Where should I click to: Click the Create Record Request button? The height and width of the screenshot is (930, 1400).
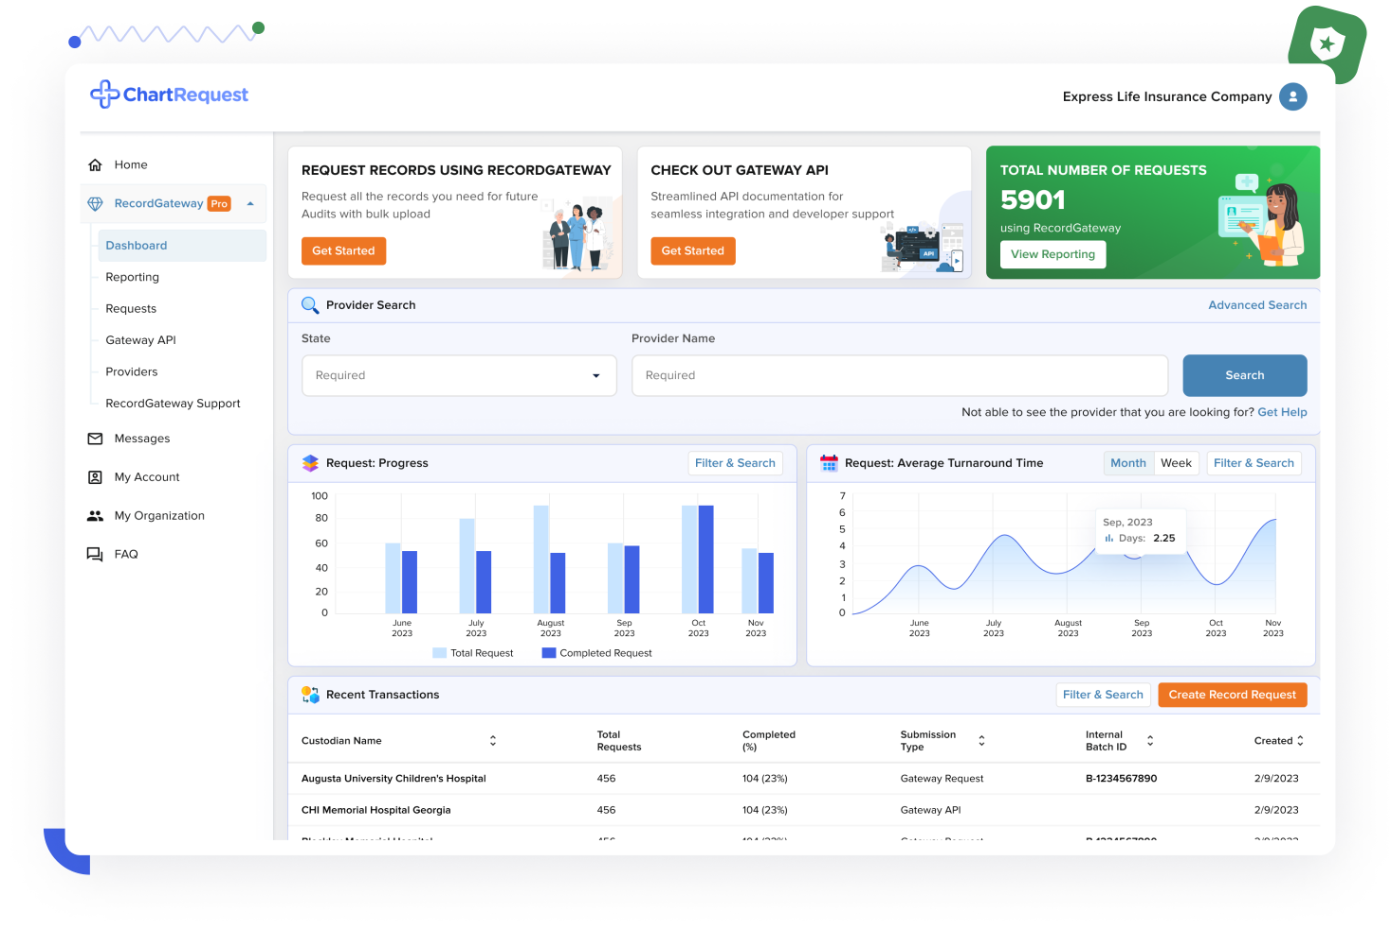coord(1232,695)
